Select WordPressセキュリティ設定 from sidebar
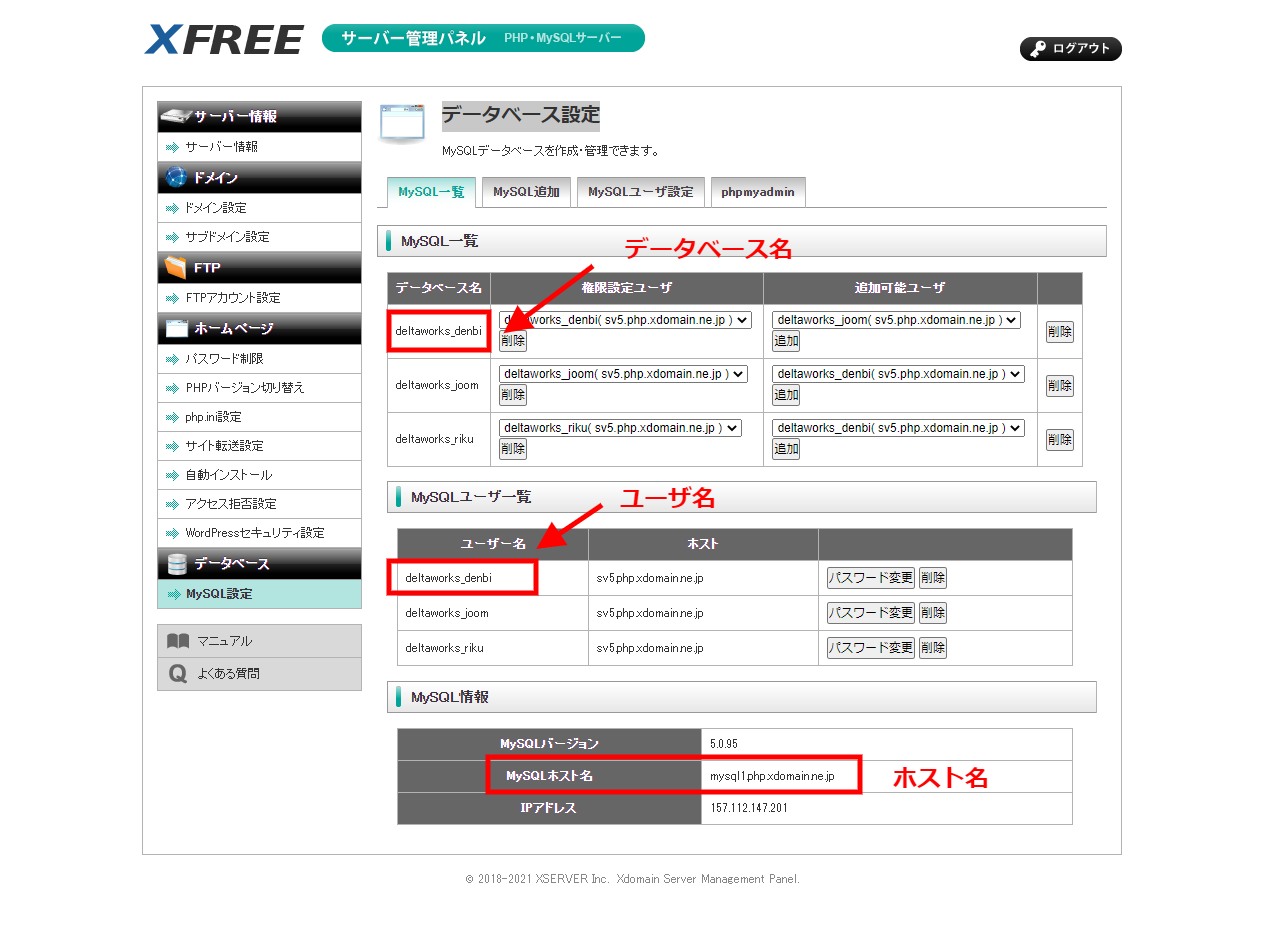1264x930 pixels. pos(254,533)
